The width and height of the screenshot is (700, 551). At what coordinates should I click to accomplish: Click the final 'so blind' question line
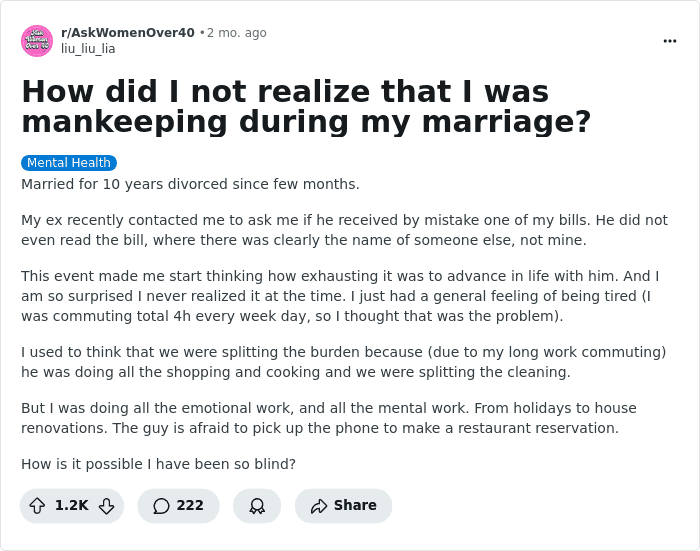tap(159, 464)
